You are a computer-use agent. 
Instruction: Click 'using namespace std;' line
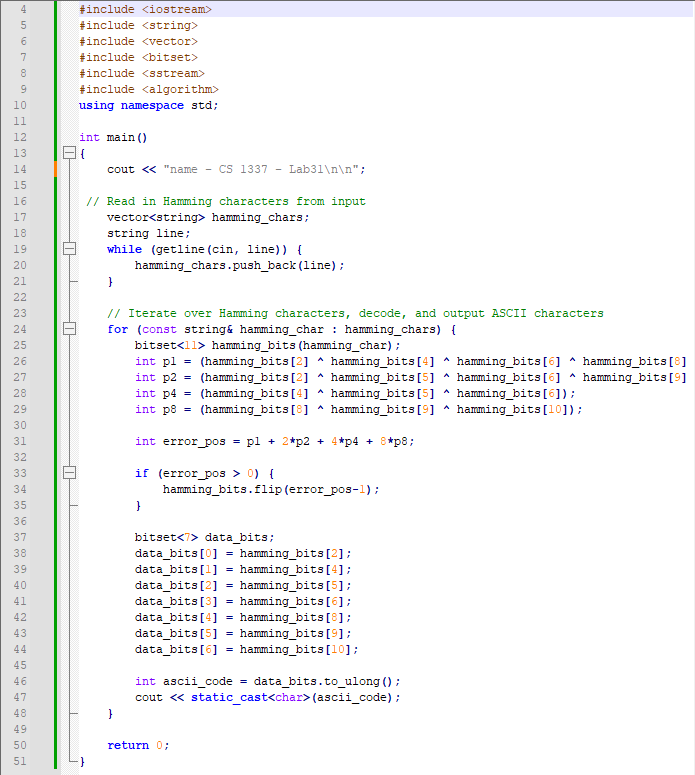point(149,105)
